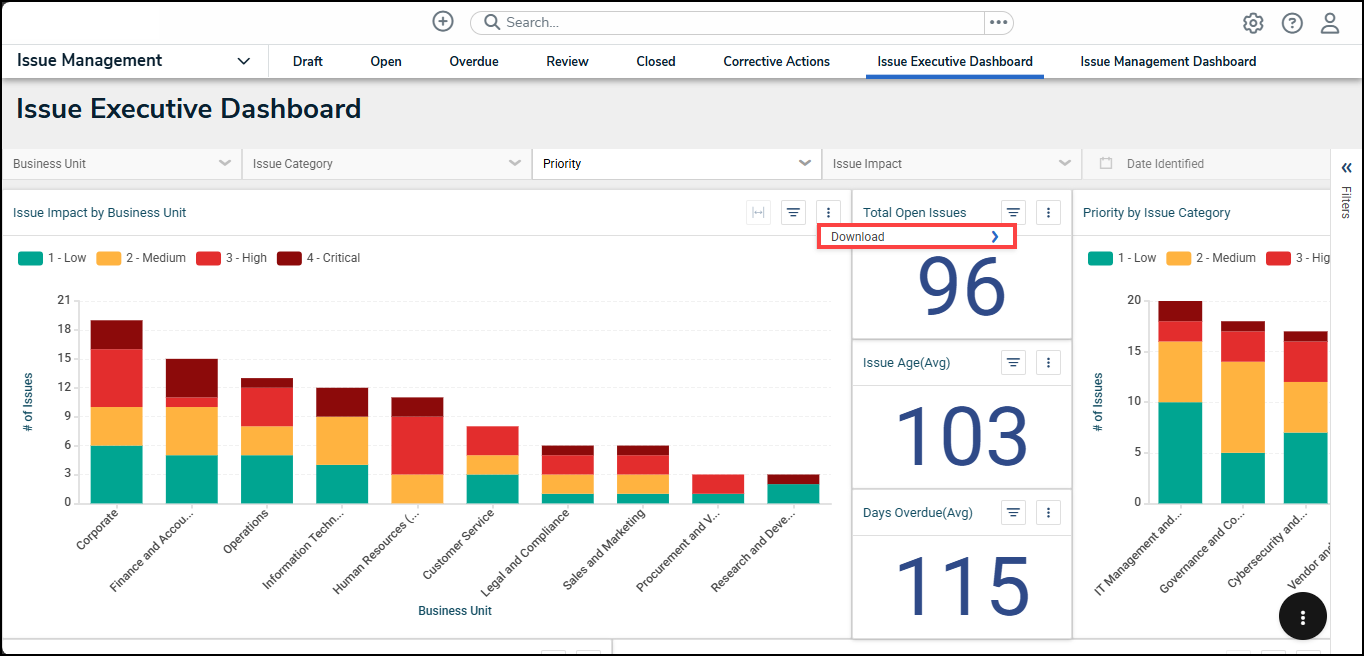Open the help question mark icon

click(x=1292, y=23)
